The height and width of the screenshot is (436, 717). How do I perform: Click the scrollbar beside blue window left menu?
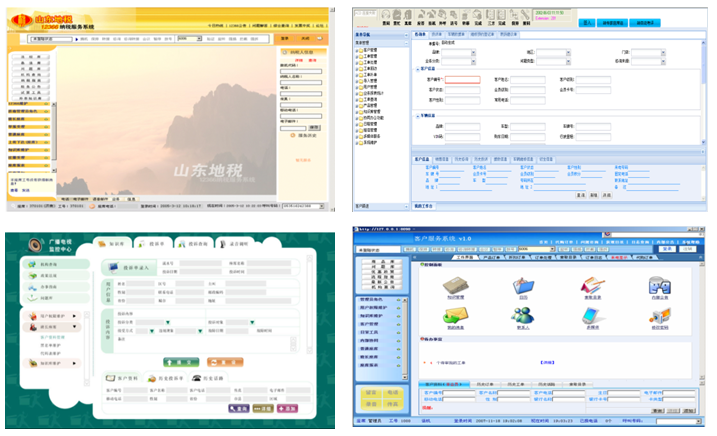pos(404,339)
